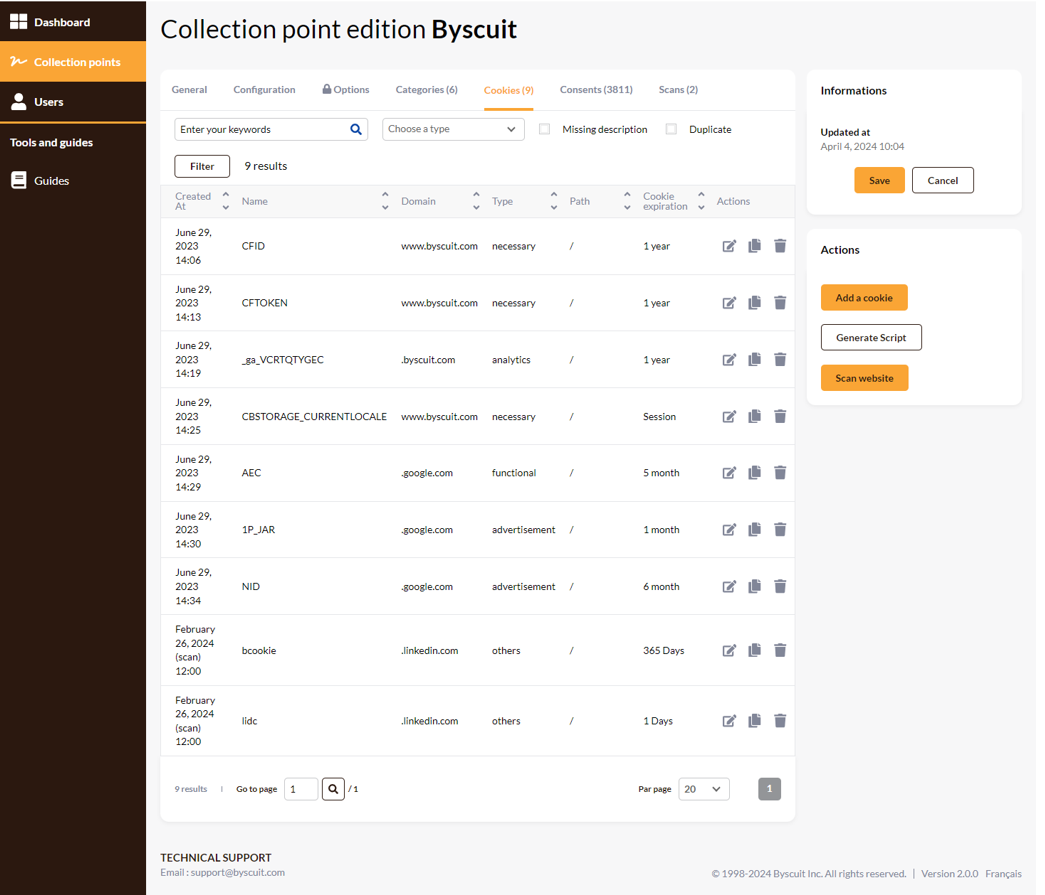Duplicate the 1P_JAR cookie
1045x895 pixels.
(754, 530)
